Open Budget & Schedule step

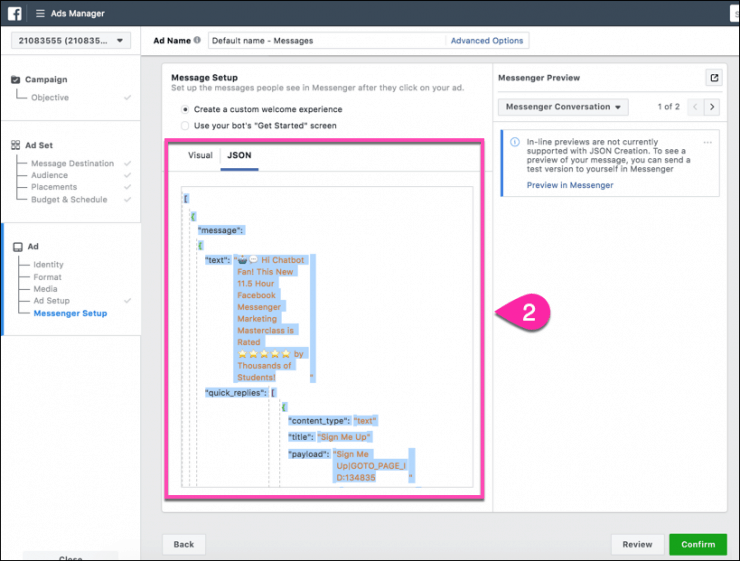coord(69,200)
